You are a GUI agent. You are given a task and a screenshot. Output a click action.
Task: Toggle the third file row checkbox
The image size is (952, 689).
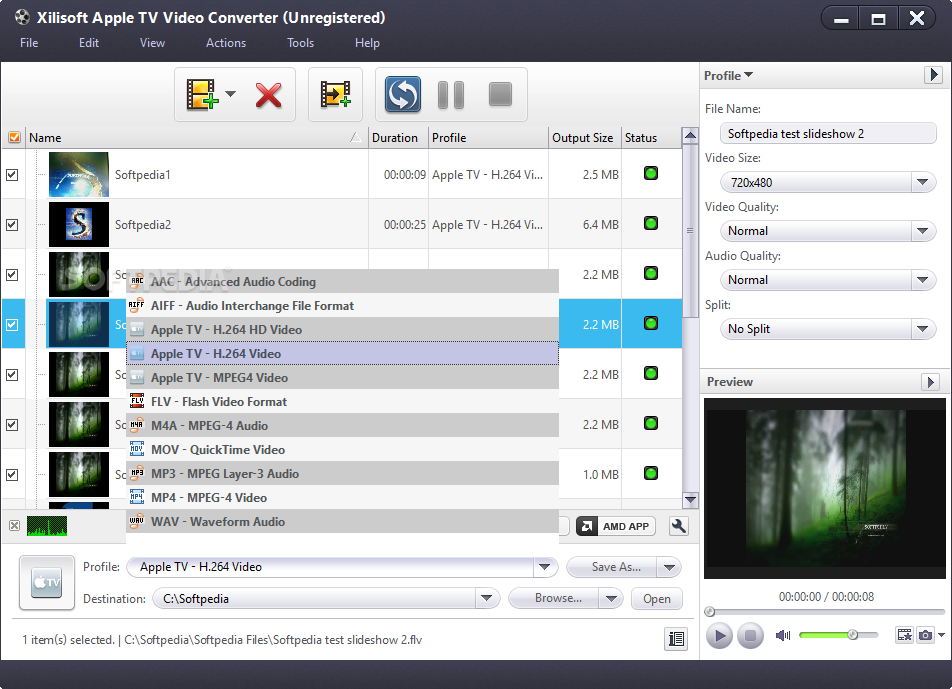point(12,274)
